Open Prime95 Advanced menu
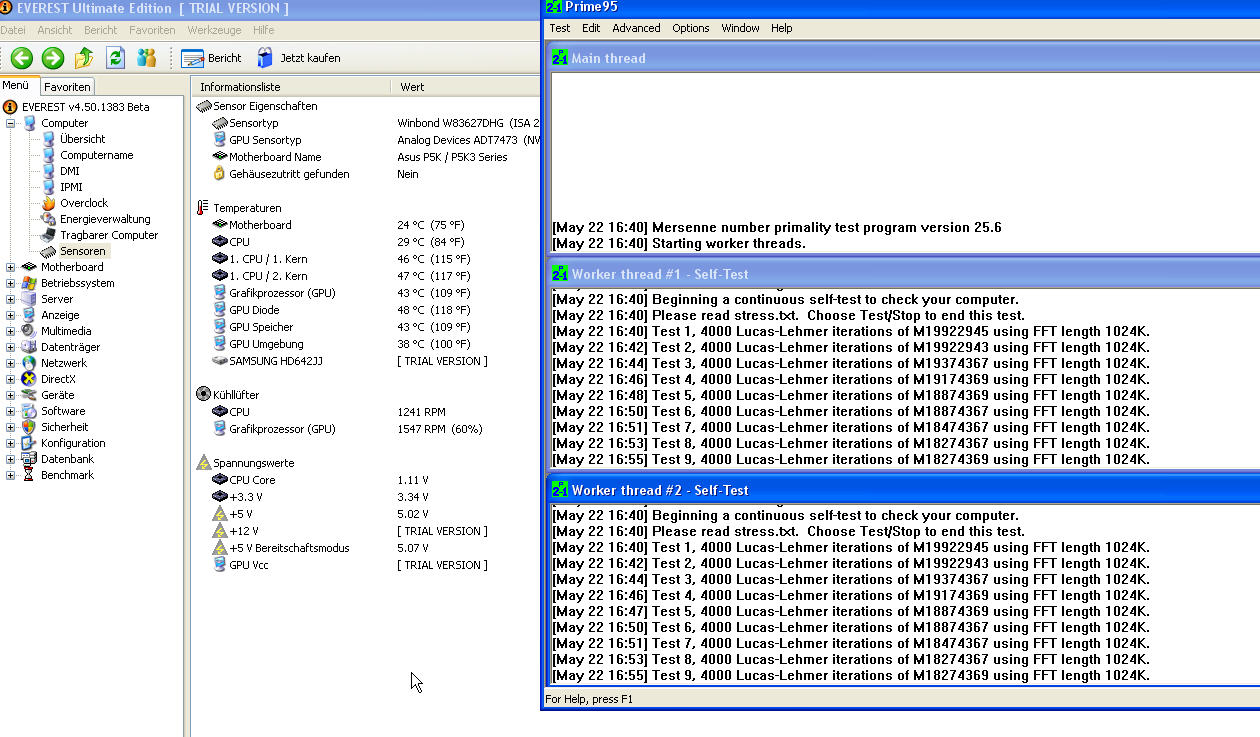1260x737 pixels. coord(636,28)
